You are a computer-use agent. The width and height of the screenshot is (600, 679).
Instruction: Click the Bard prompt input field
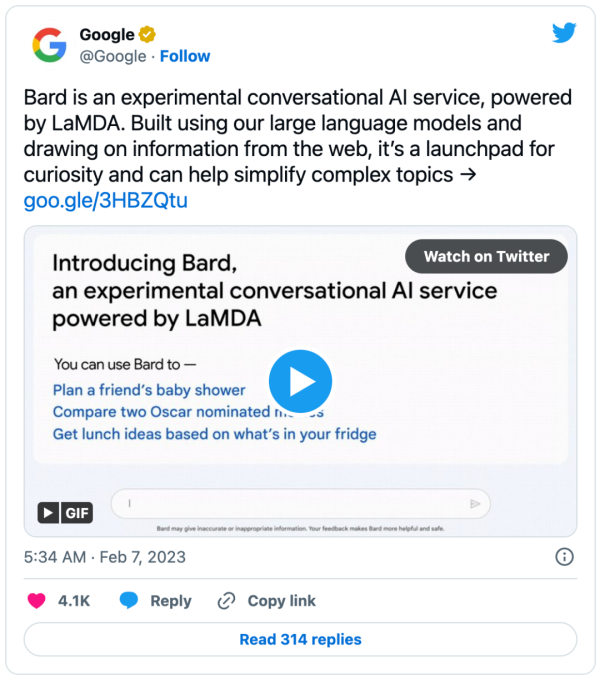click(x=300, y=504)
